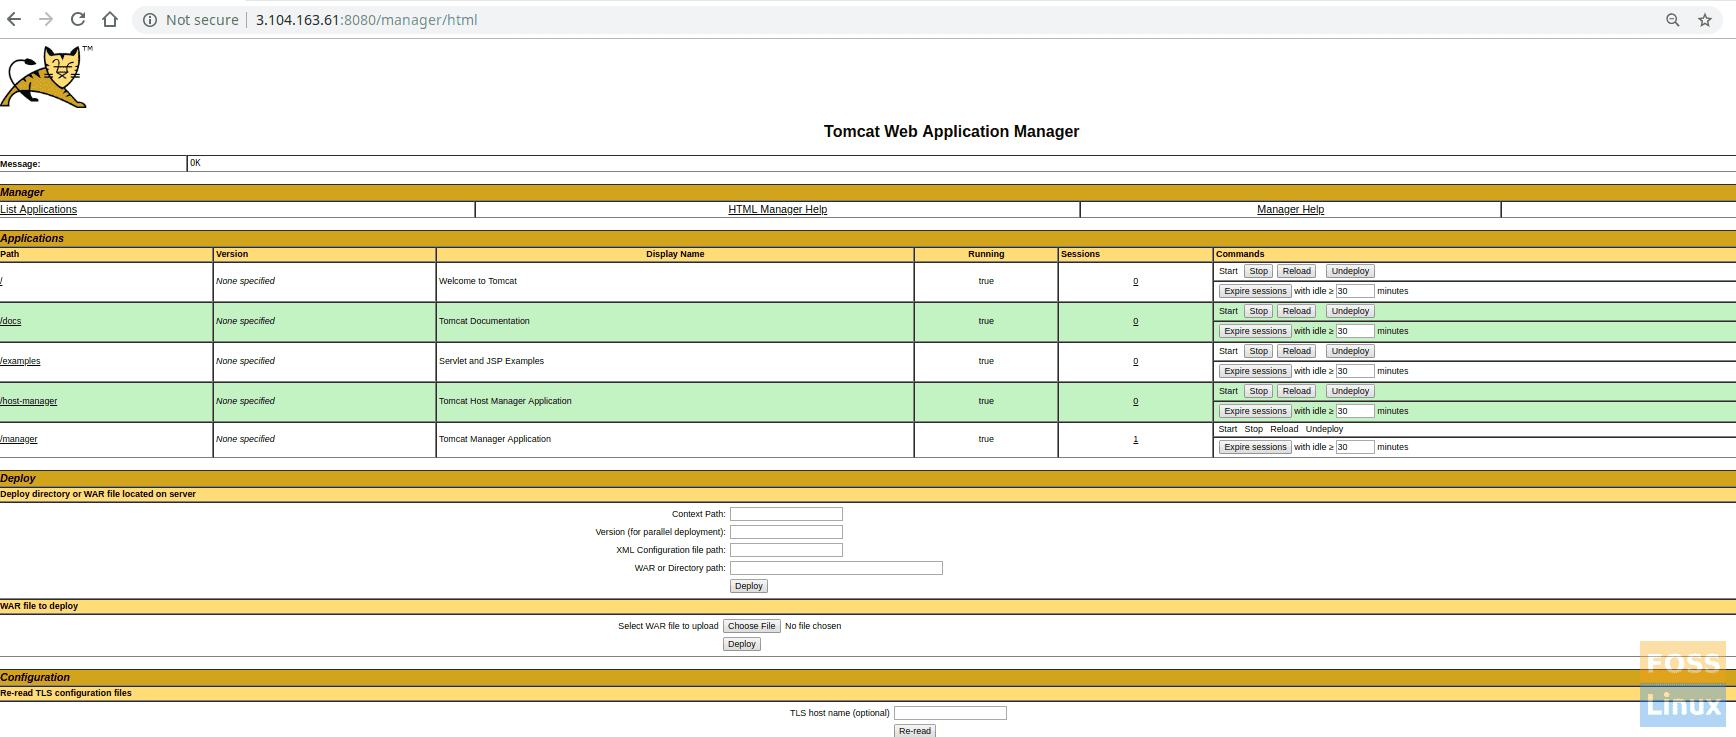The image size is (1736, 737).
Task: Bookmark this page with the star icon
Action: pos(1705,20)
